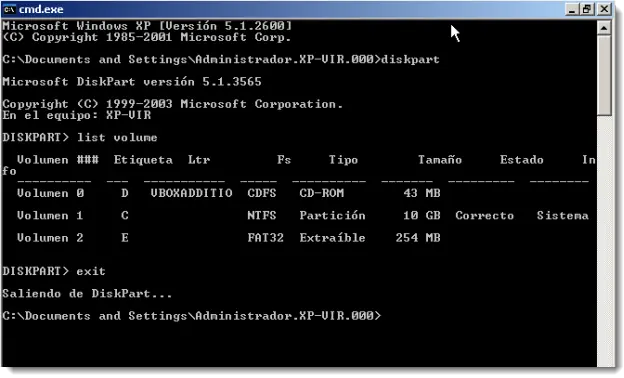Click the vertical scrollbar thumb
Image resolution: width=624 pixels, height=378 pixels.
604,76
